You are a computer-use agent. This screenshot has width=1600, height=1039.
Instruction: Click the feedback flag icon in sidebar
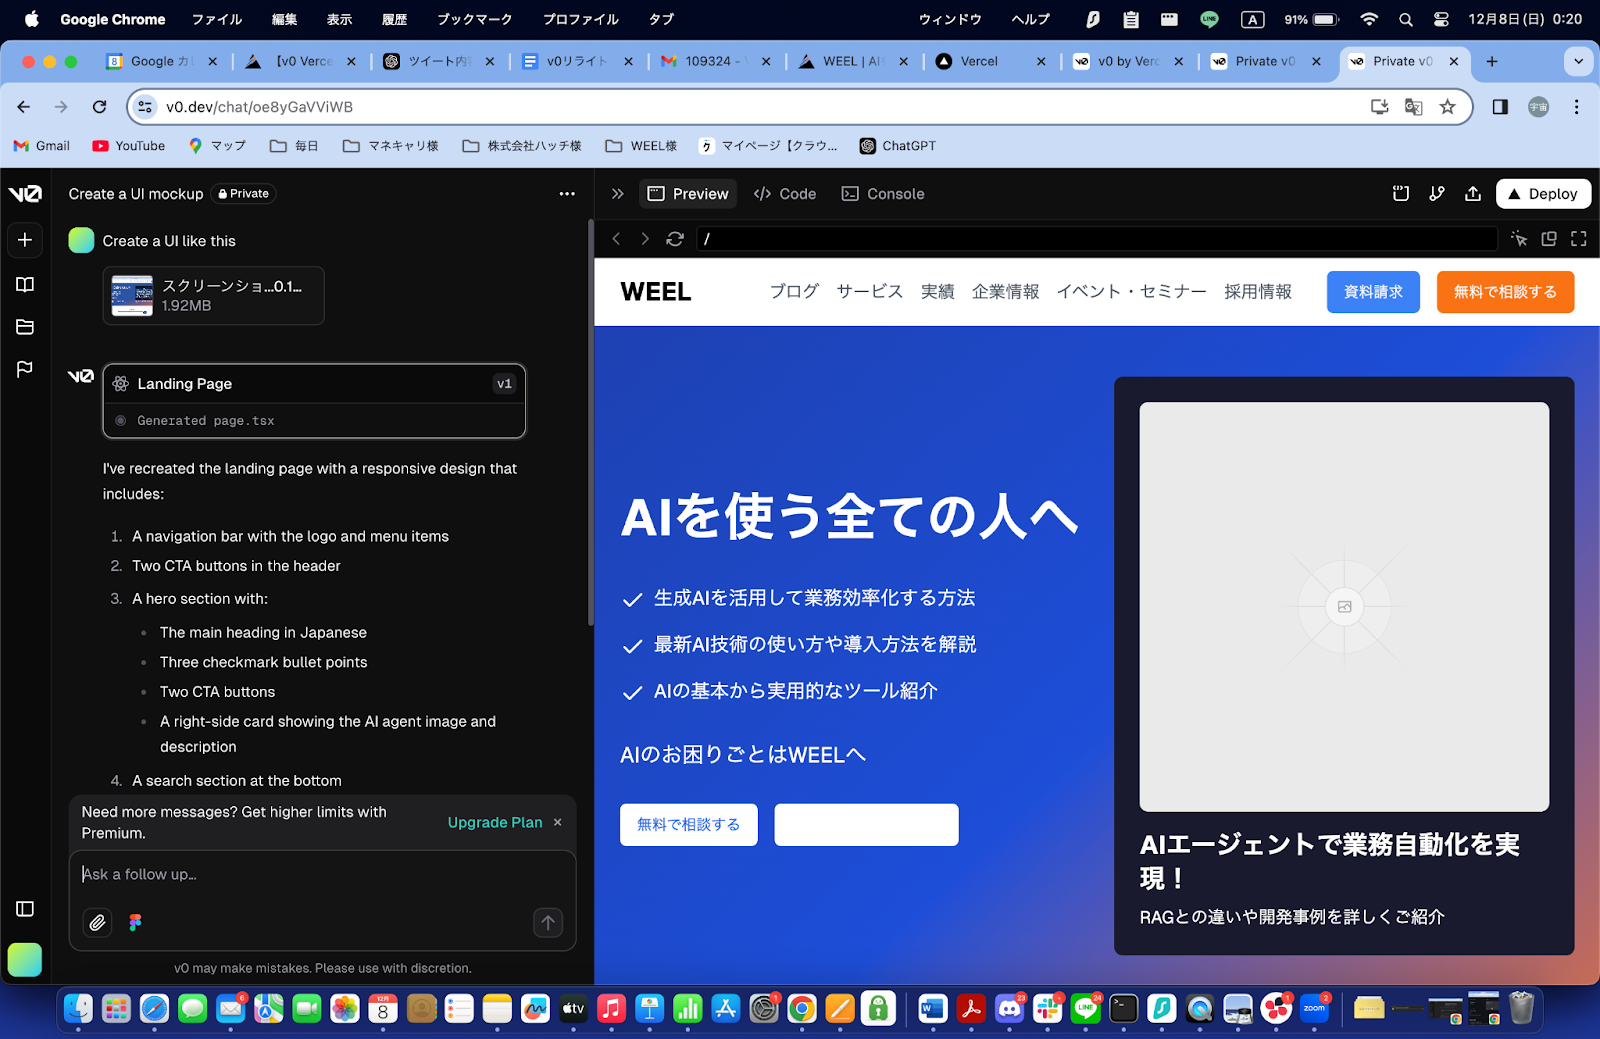(25, 369)
